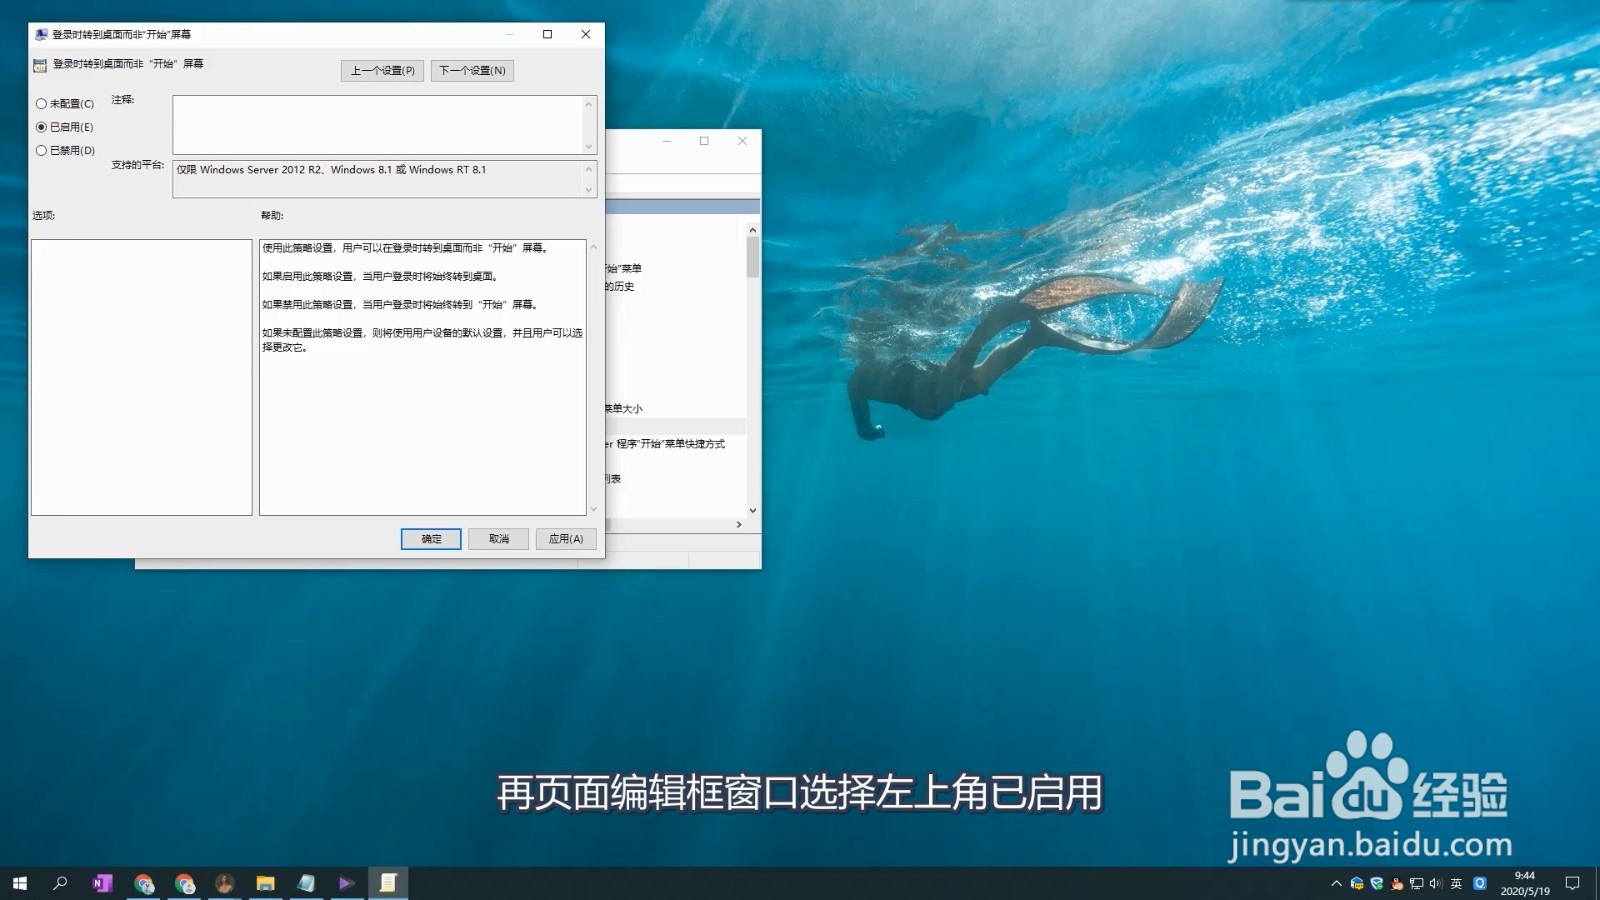This screenshot has height=900, width=1600.
Task: Click the network status icon in the tray
Action: click(1416, 883)
